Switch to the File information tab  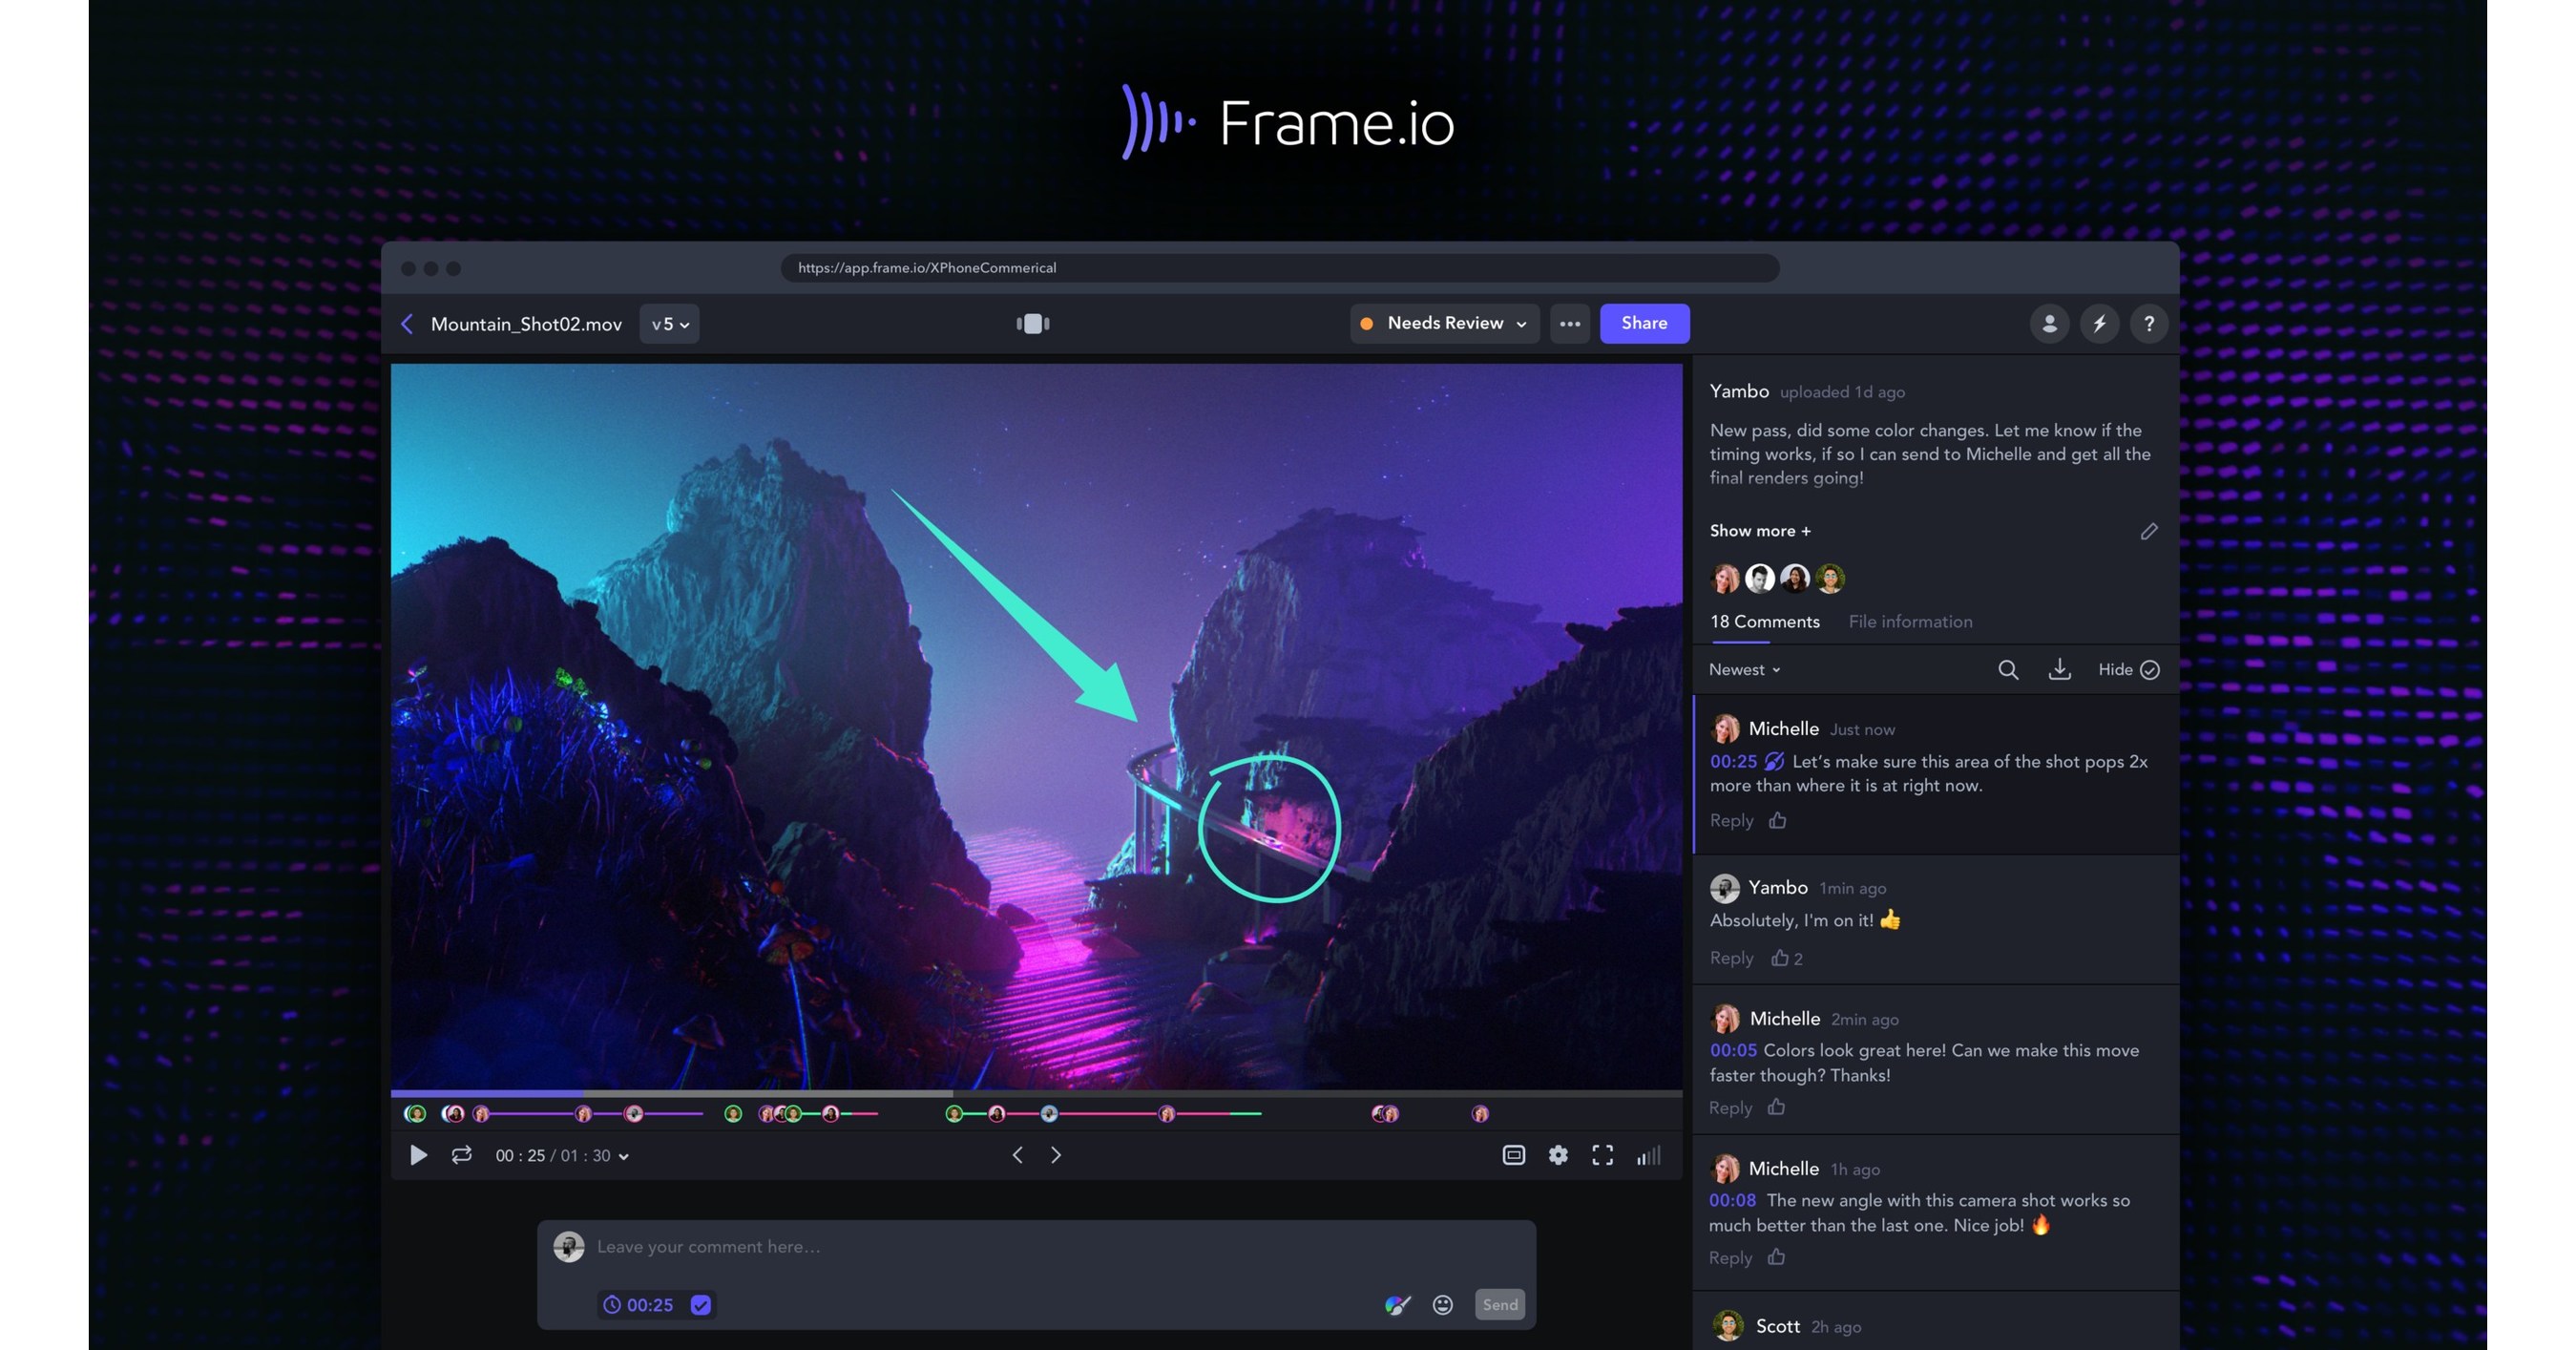1910,621
